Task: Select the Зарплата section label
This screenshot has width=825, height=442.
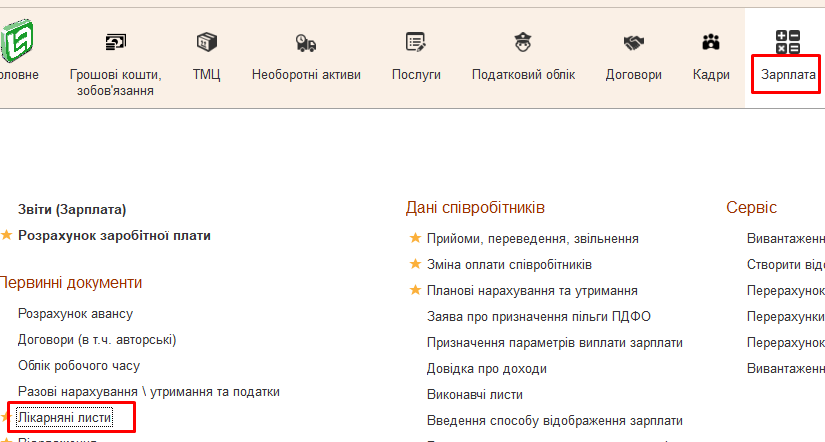Action: (x=788, y=75)
